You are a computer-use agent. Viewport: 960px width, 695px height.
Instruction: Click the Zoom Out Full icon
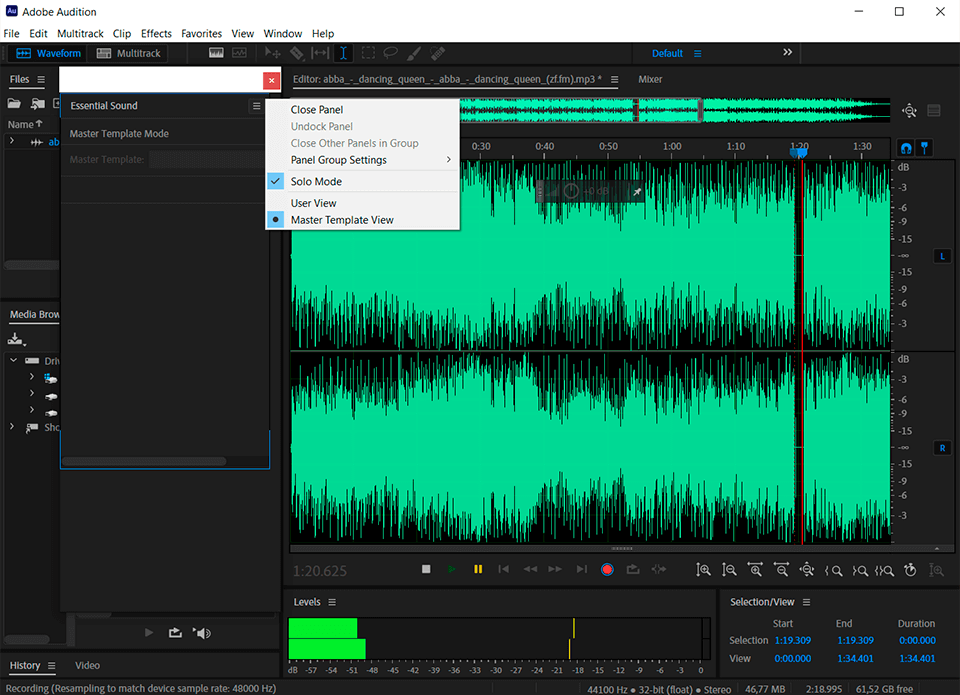[x=807, y=570]
